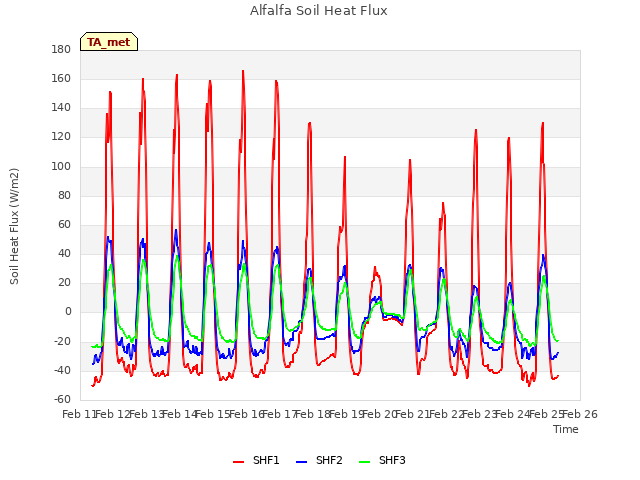The image size is (640, 480).
Task: Click the -20 y-axis tick label
Action: pos(62,341)
